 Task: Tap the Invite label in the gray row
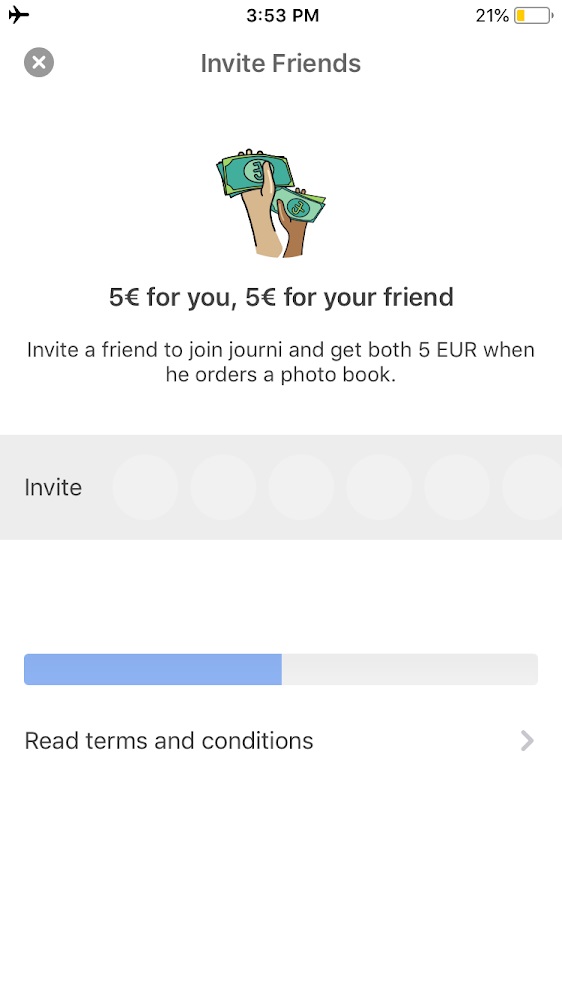click(53, 487)
